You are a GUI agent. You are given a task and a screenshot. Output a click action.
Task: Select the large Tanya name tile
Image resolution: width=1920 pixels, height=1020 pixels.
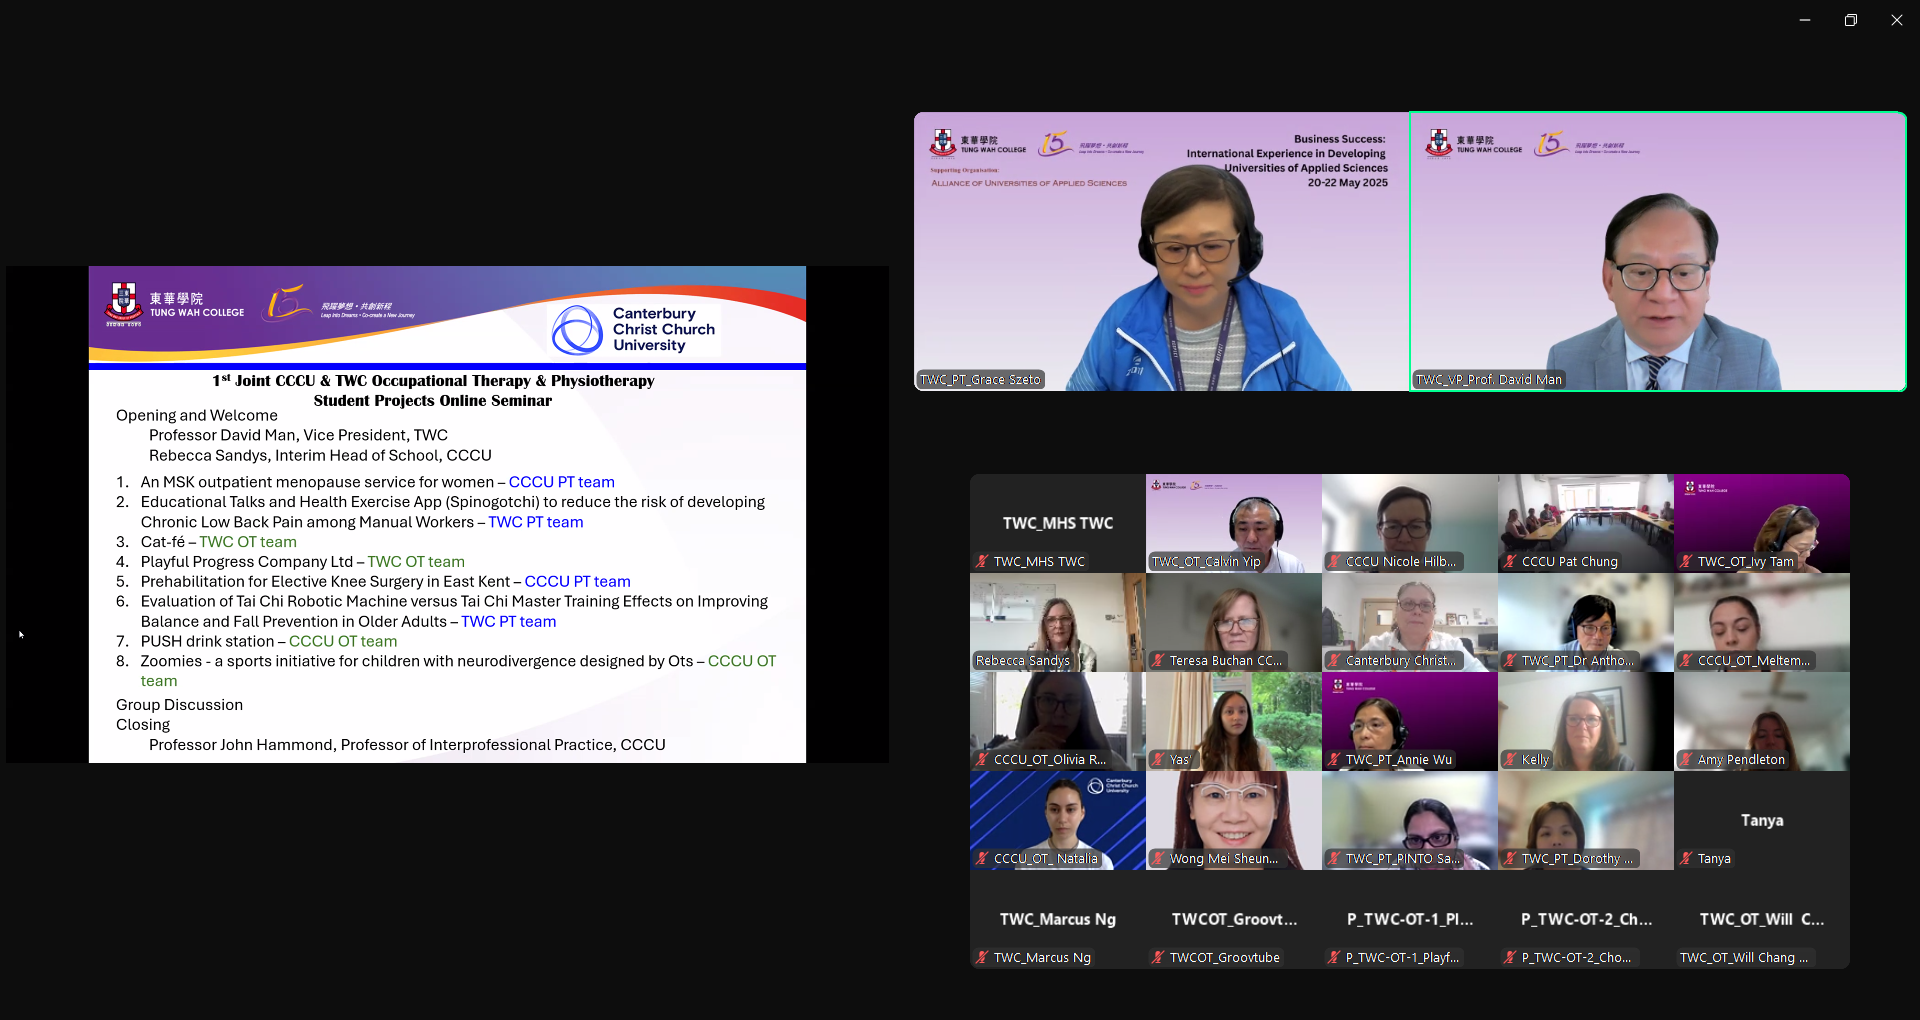1762,820
